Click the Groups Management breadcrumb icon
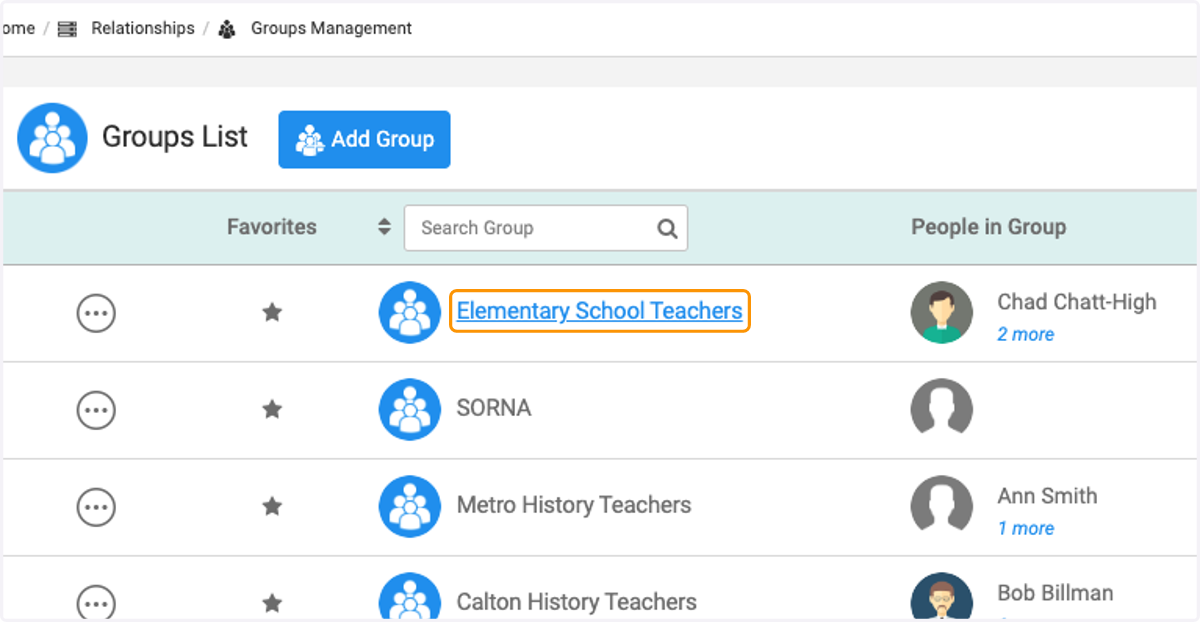Viewport: 1200px width, 622px height. pyautogui.click(x=227, y=29)
